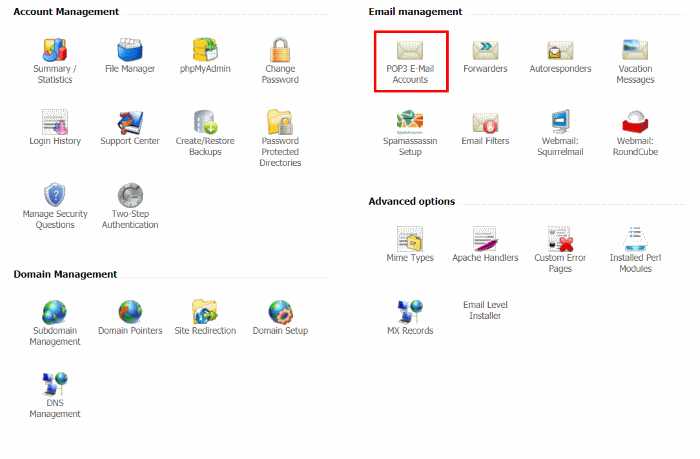Screen dimensions: 700x459
Task: Open Spamassassin Setup
Action: pos(410,122)
